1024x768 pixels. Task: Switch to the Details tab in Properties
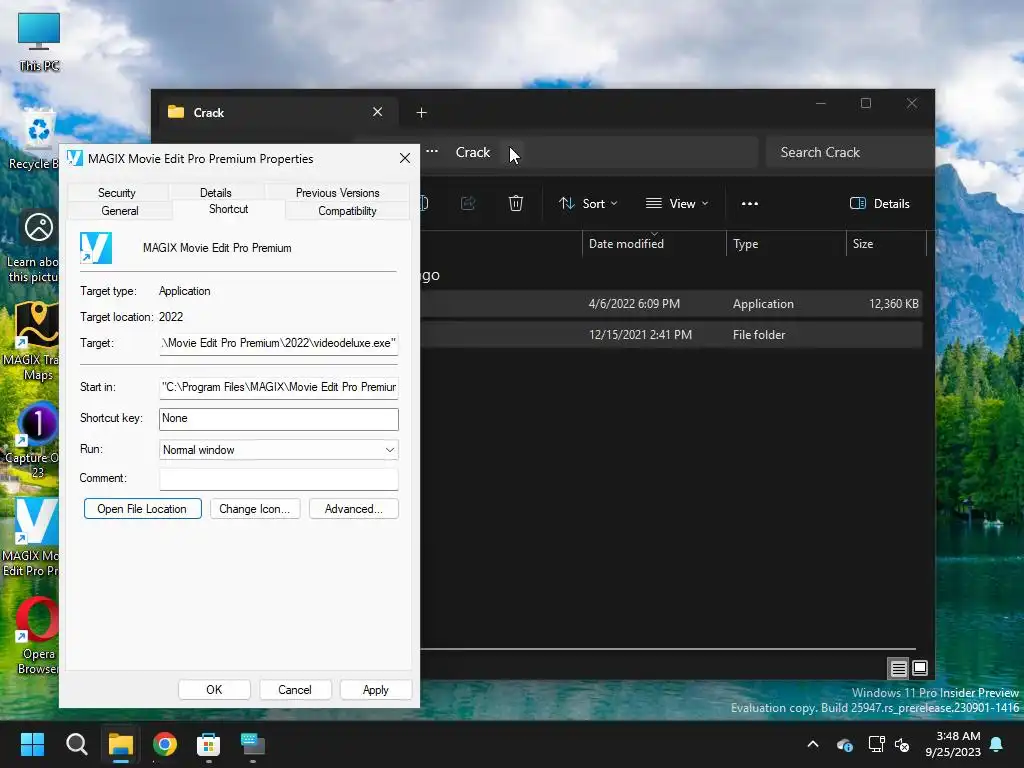(x=216, y=193)
